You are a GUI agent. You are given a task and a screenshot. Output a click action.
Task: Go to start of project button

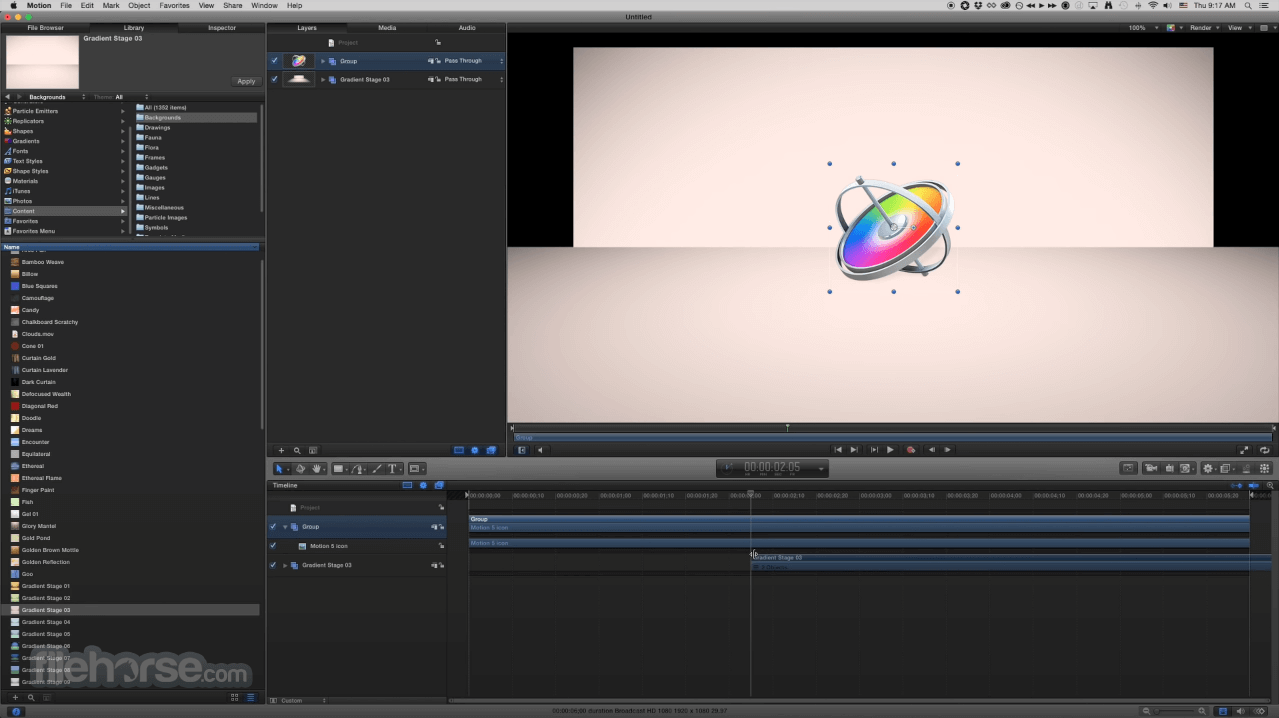coord(838,450)
